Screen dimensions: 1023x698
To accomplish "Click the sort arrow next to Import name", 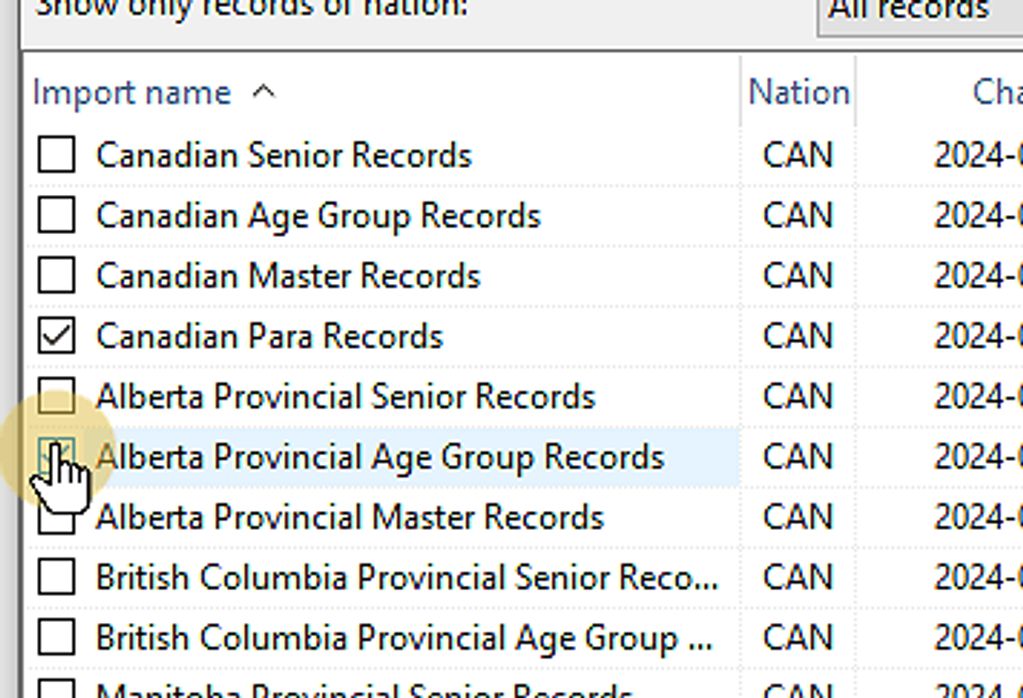I will [263, 92].
